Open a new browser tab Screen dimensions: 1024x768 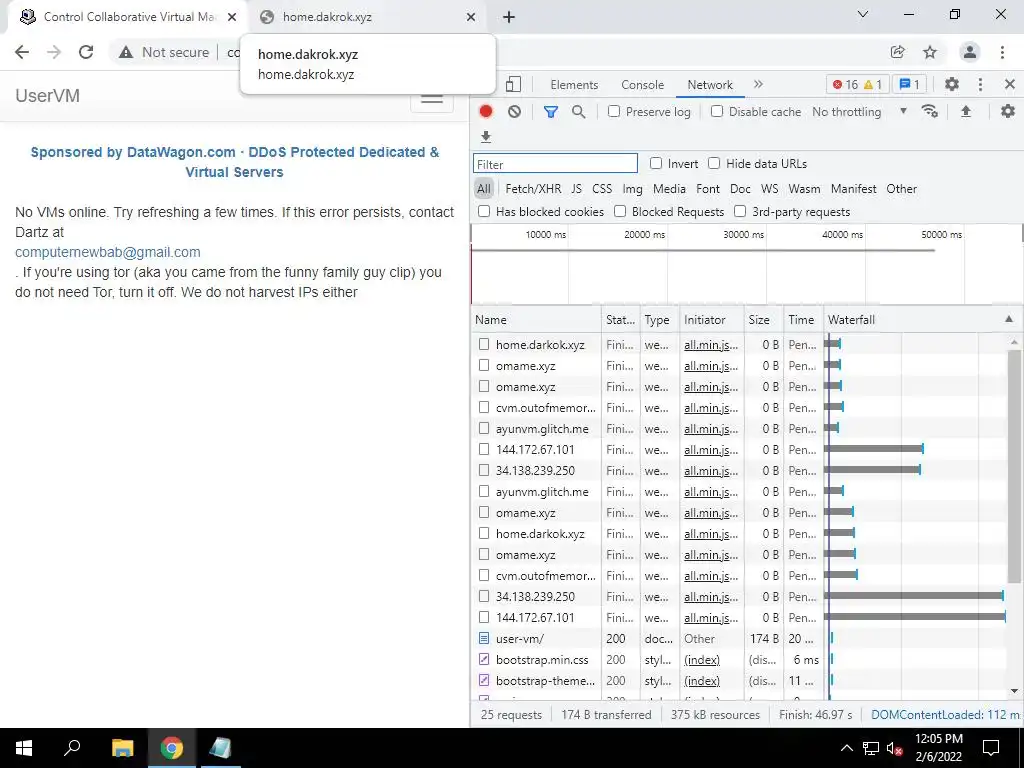pos(509,17)
